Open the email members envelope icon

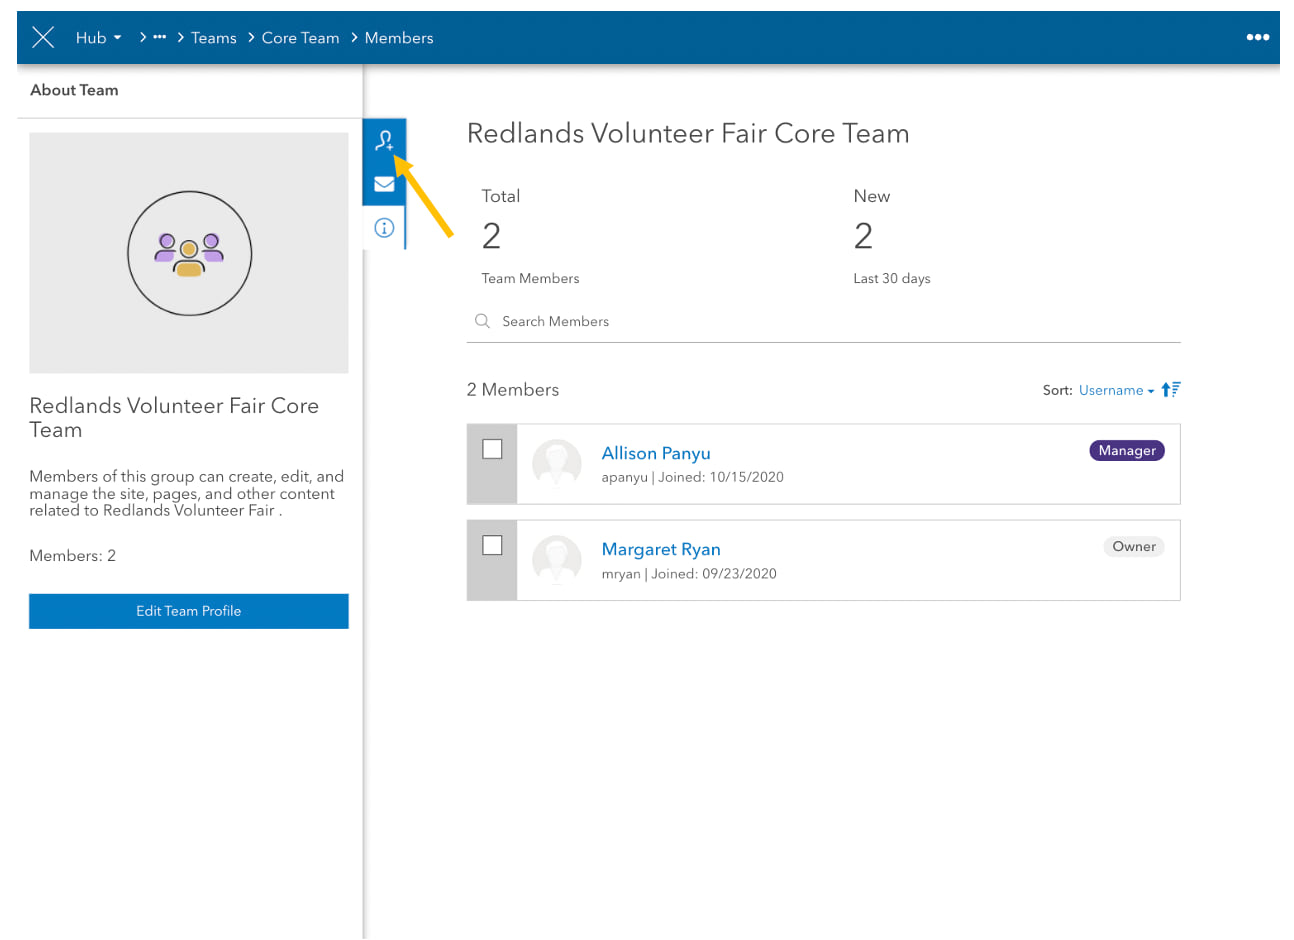coord(384,184)
